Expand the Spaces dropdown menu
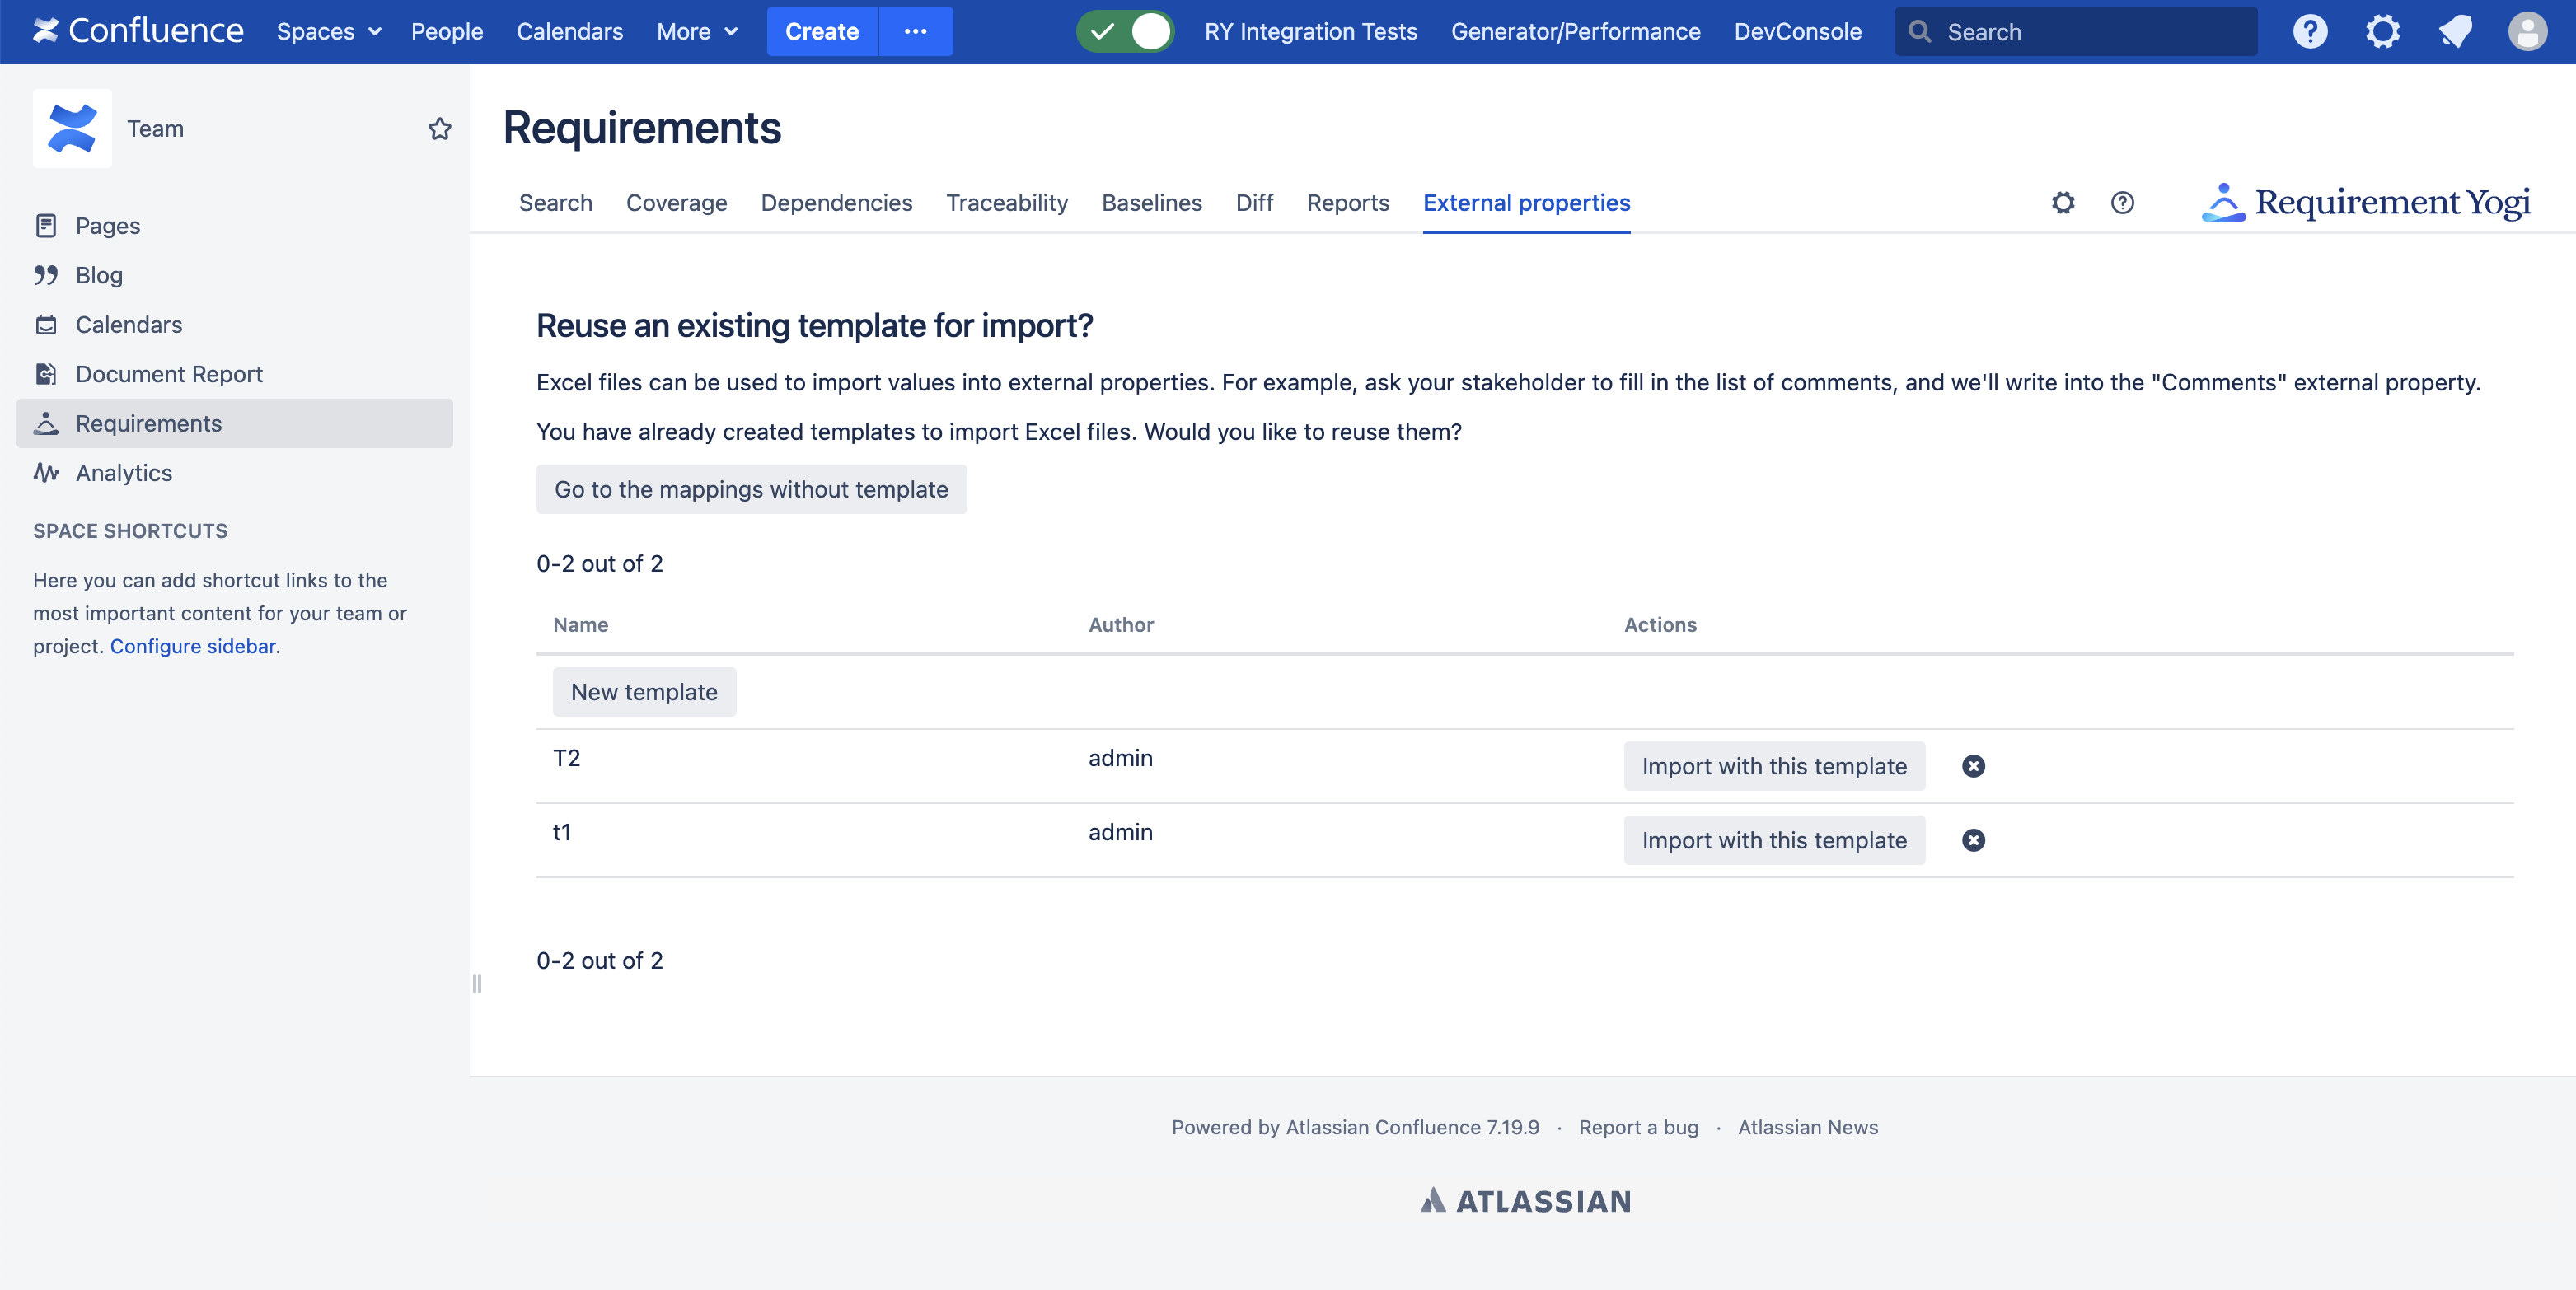 (329, 32)
